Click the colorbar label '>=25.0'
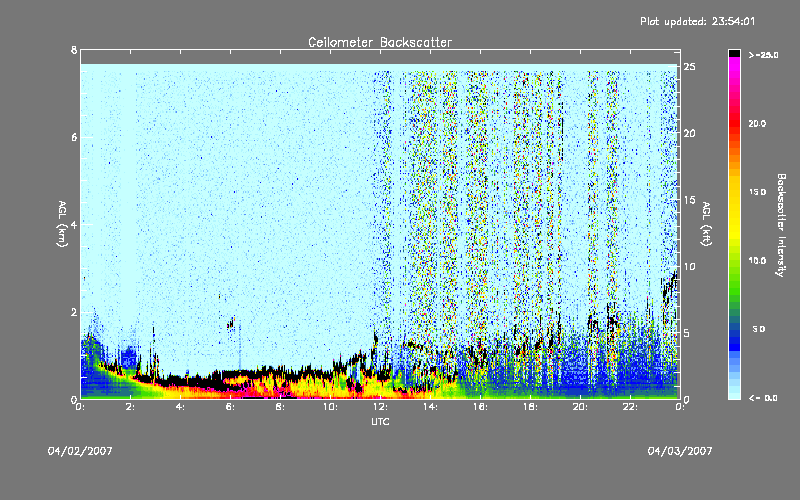Viewport: 800px width, 500px height. [763, 55]
